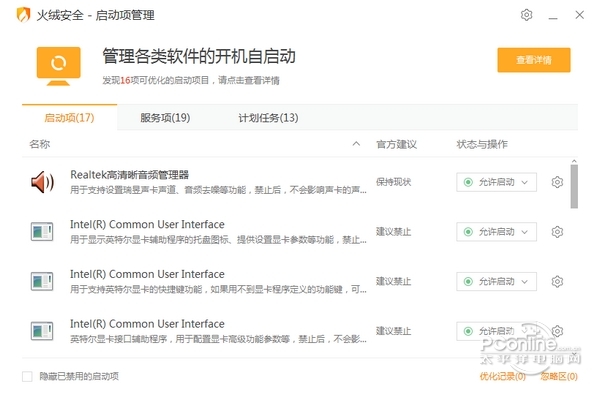The height and width of the screenshot is (395, 600).
Task: Open gear for Intel item about 快捷键功能
Action: pos(557,282)
